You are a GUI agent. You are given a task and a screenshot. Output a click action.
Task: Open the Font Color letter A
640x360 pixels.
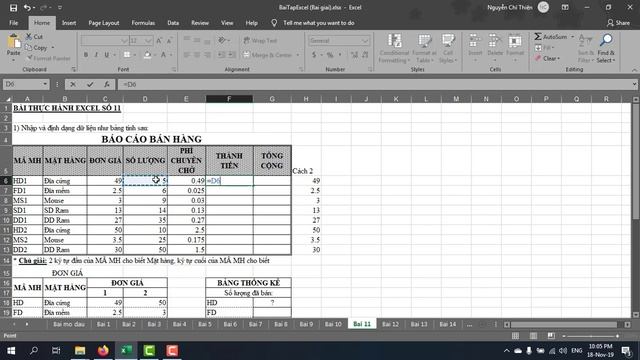(163, 55)
